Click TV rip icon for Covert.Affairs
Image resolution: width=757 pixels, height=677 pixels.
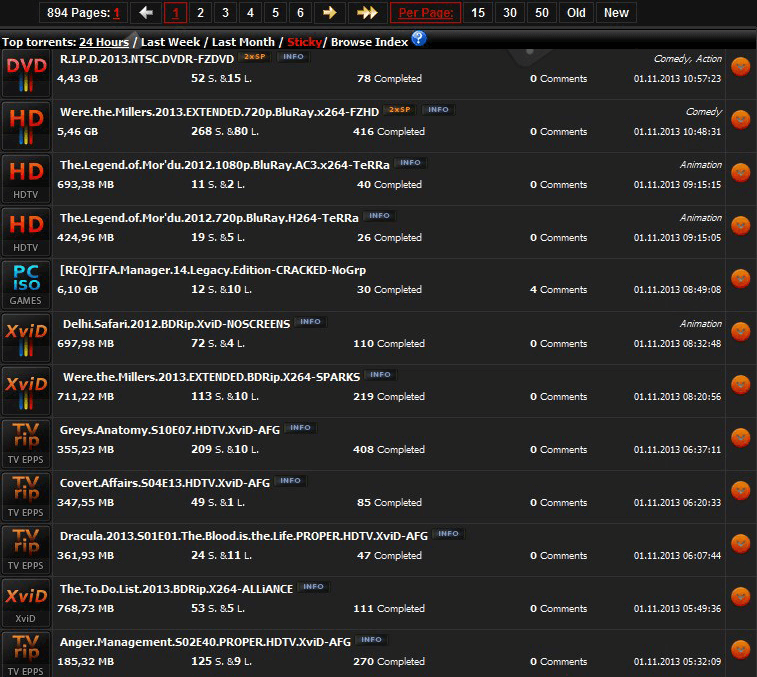pyautogui.click(x=26, y=497)
